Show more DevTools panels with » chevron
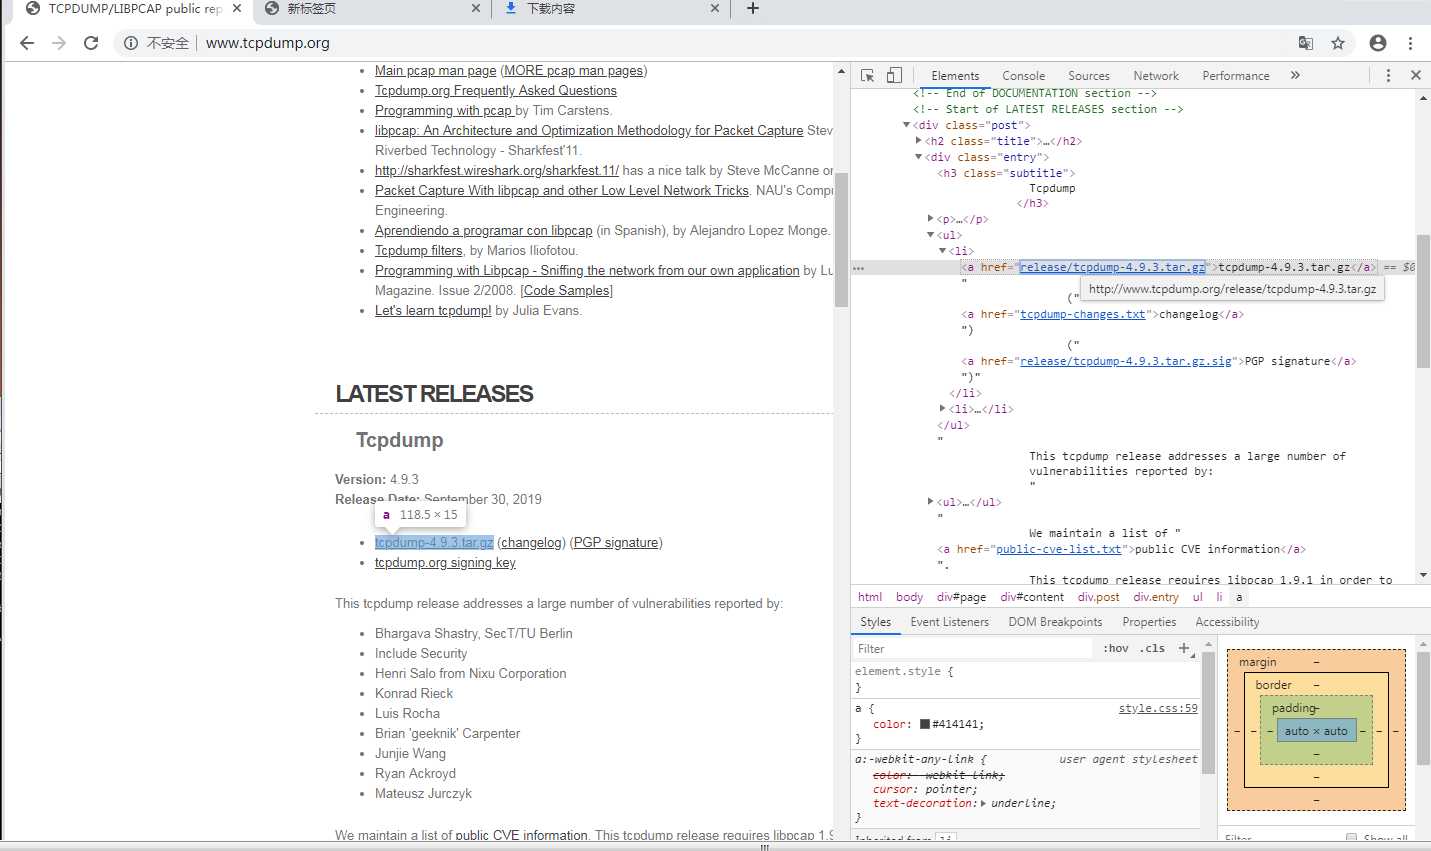This screenshot has width=1431, height=851. (1295, 75)
